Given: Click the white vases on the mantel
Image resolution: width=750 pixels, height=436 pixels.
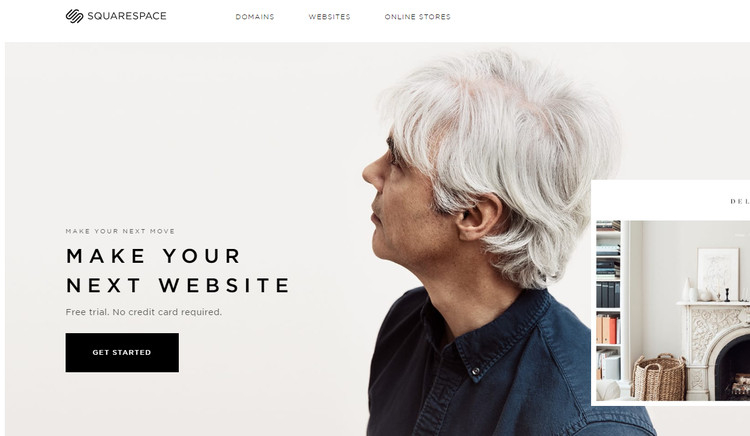Looking at the screenshot, I should tap(689, 290).
